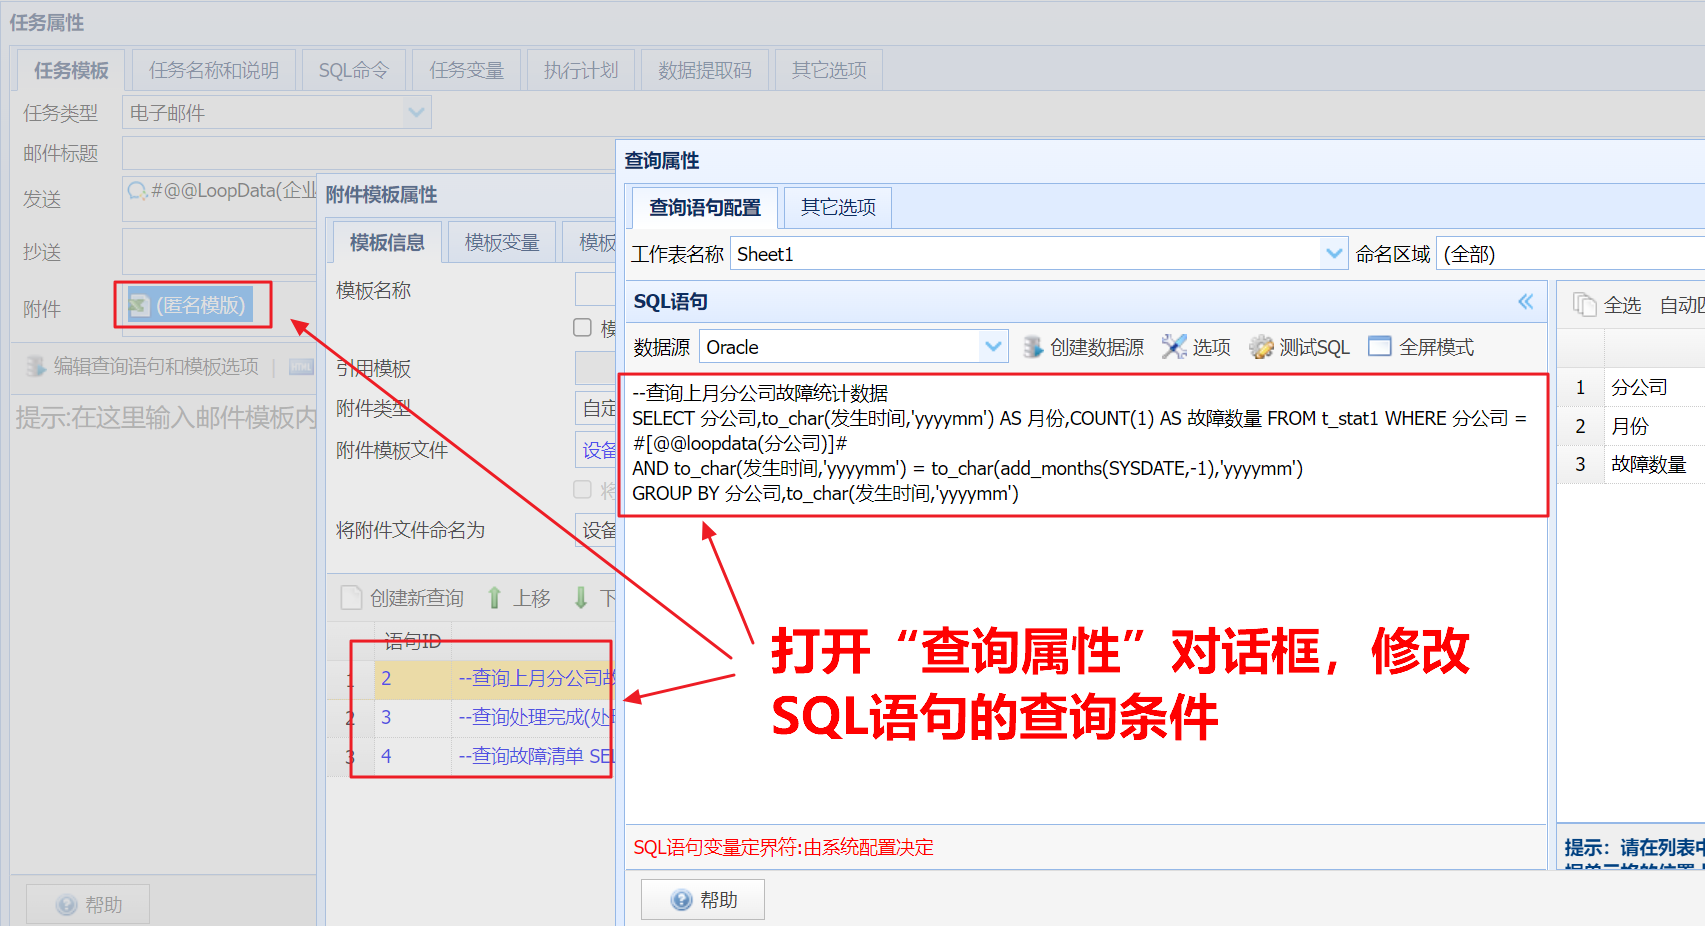
Task: Tick the checkbox under 模板名称
Action: point(582,328)
